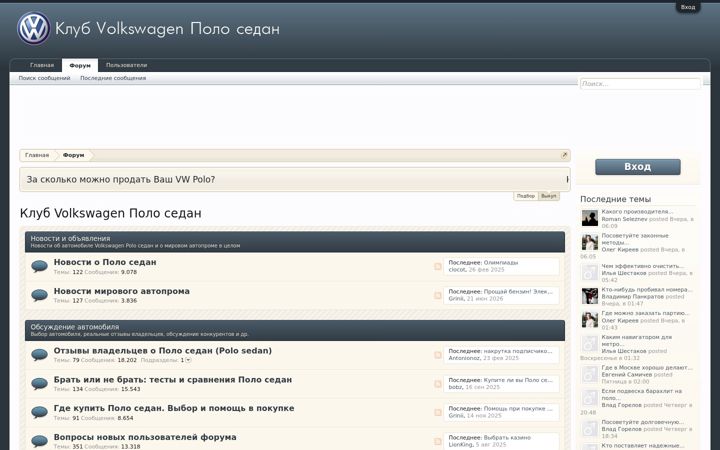Click the small Вход link in the top corner

click(x=688, y=7)
